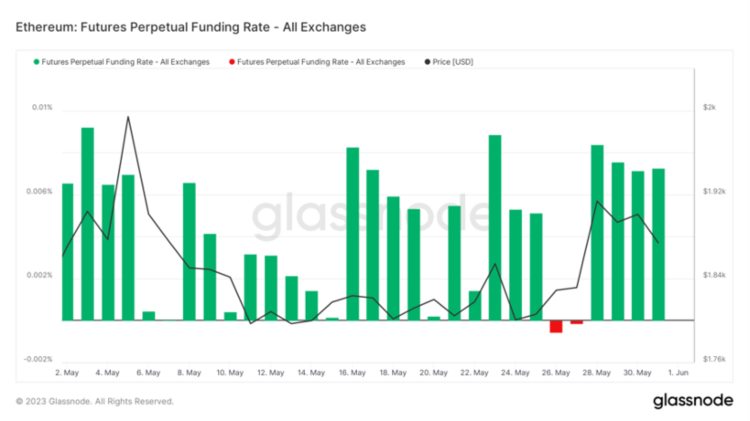Click the '$2k' right axis label
Screen dimensions: 750x421
709,108
